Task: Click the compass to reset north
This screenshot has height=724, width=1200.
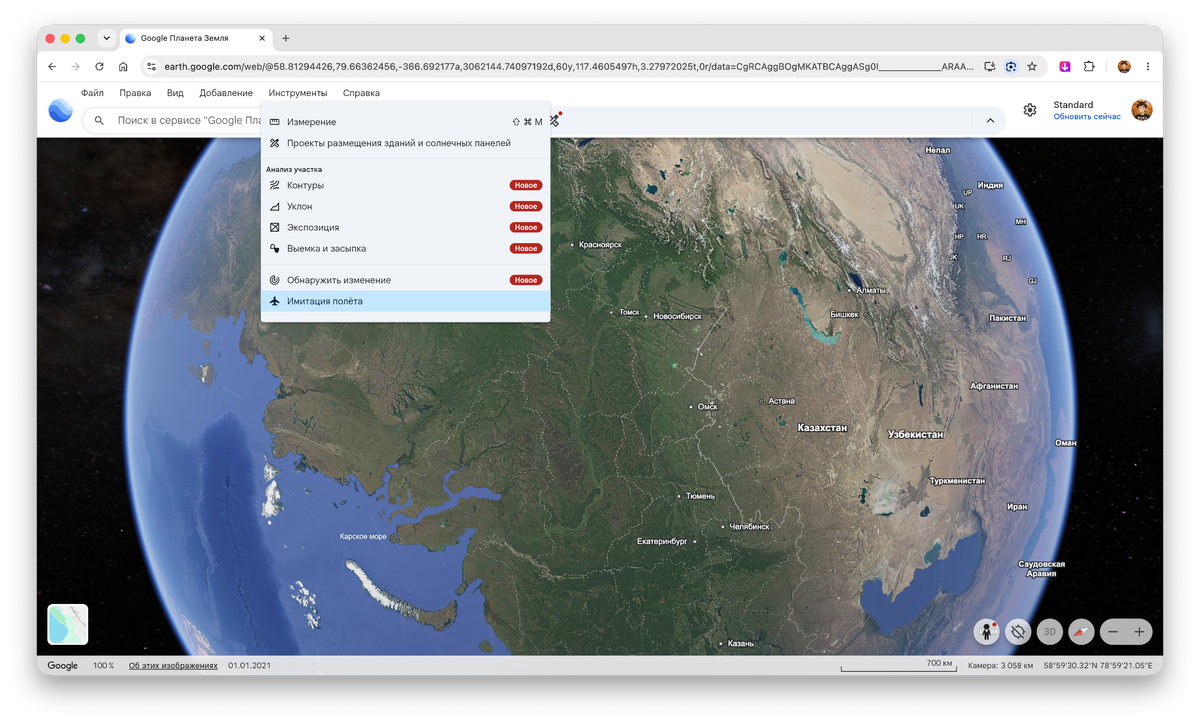Action: [1081, 632]
